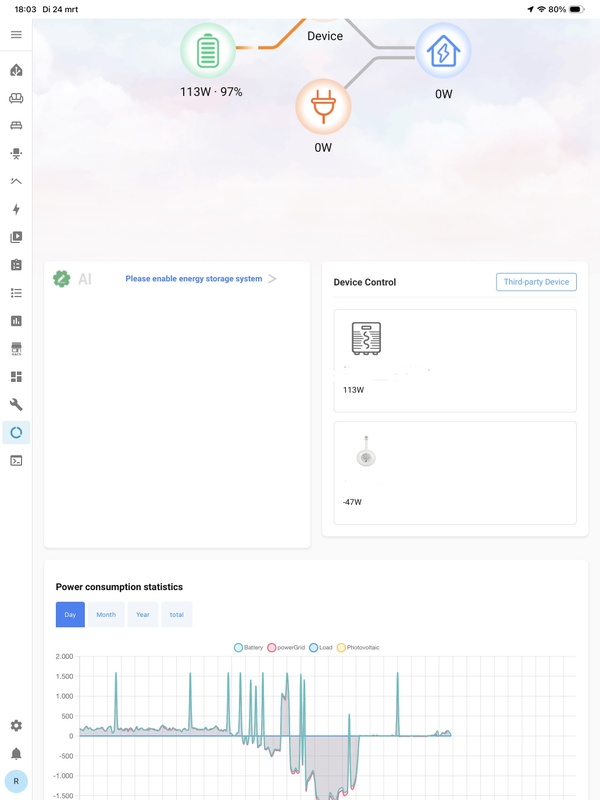
Task: Open the Logbook list icon
Action: coord(16,293)
